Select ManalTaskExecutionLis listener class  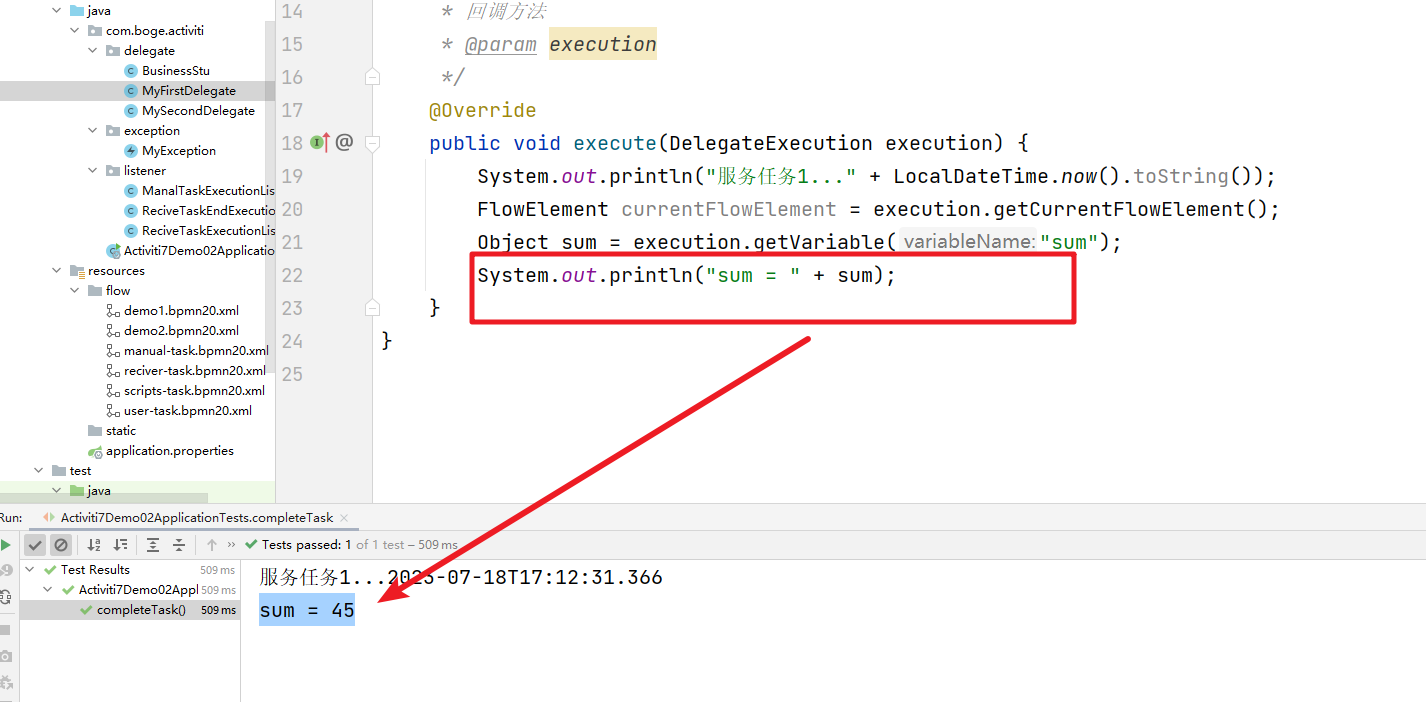(x=208, y=191)
